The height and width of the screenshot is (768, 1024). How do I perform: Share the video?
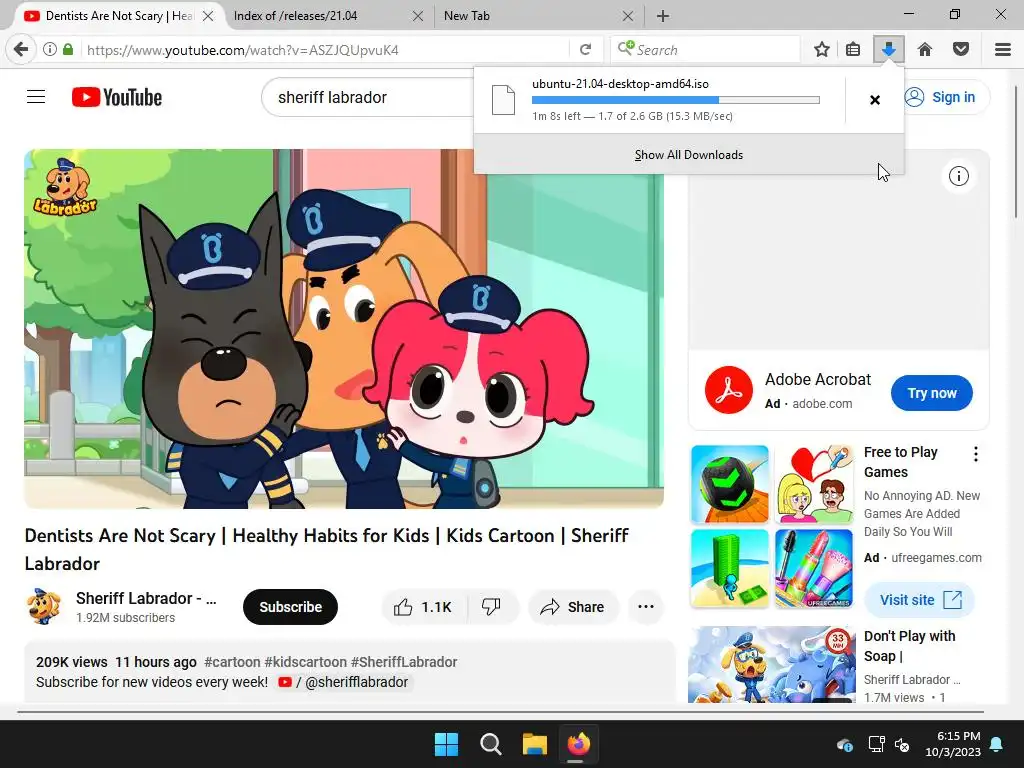(x=573, y=607)
